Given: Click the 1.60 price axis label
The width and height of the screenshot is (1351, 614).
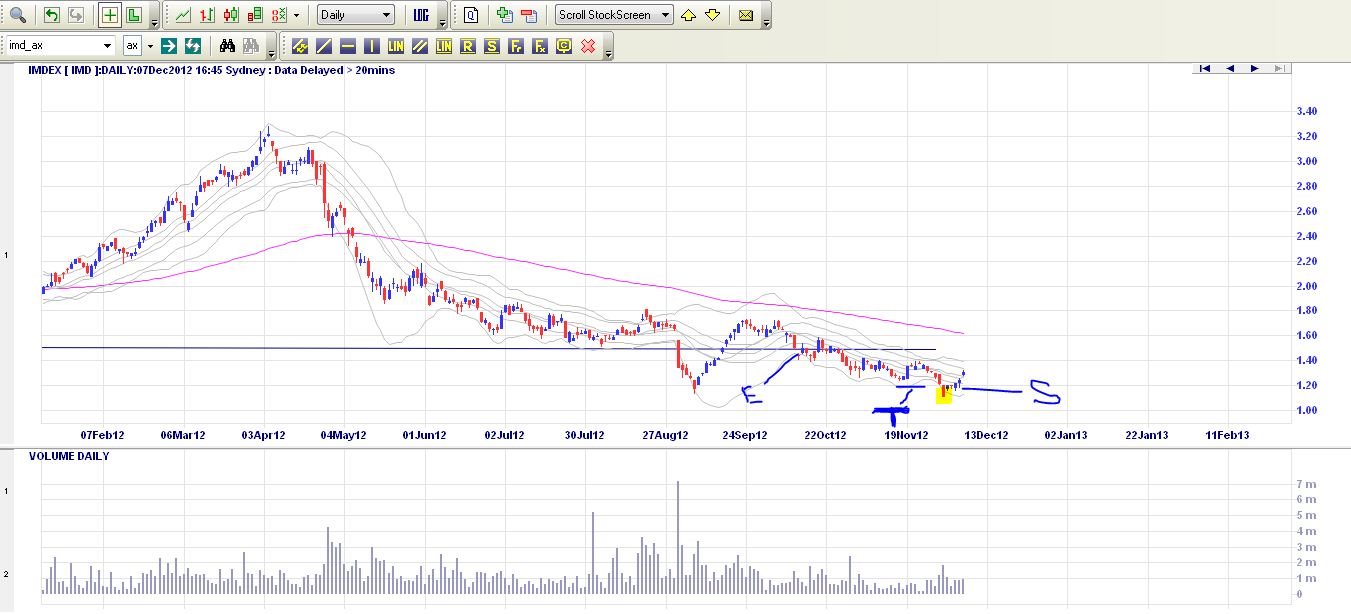Looking at the screenshot, I should coord(1306,335).
